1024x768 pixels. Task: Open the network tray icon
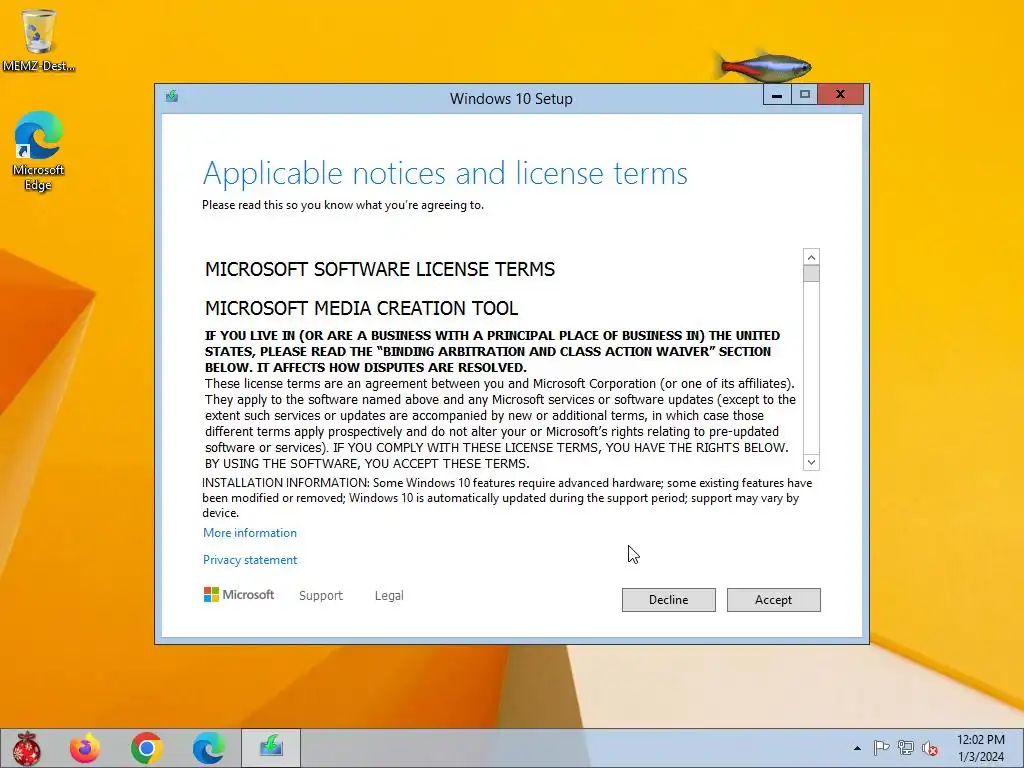[x=906, y=748]
